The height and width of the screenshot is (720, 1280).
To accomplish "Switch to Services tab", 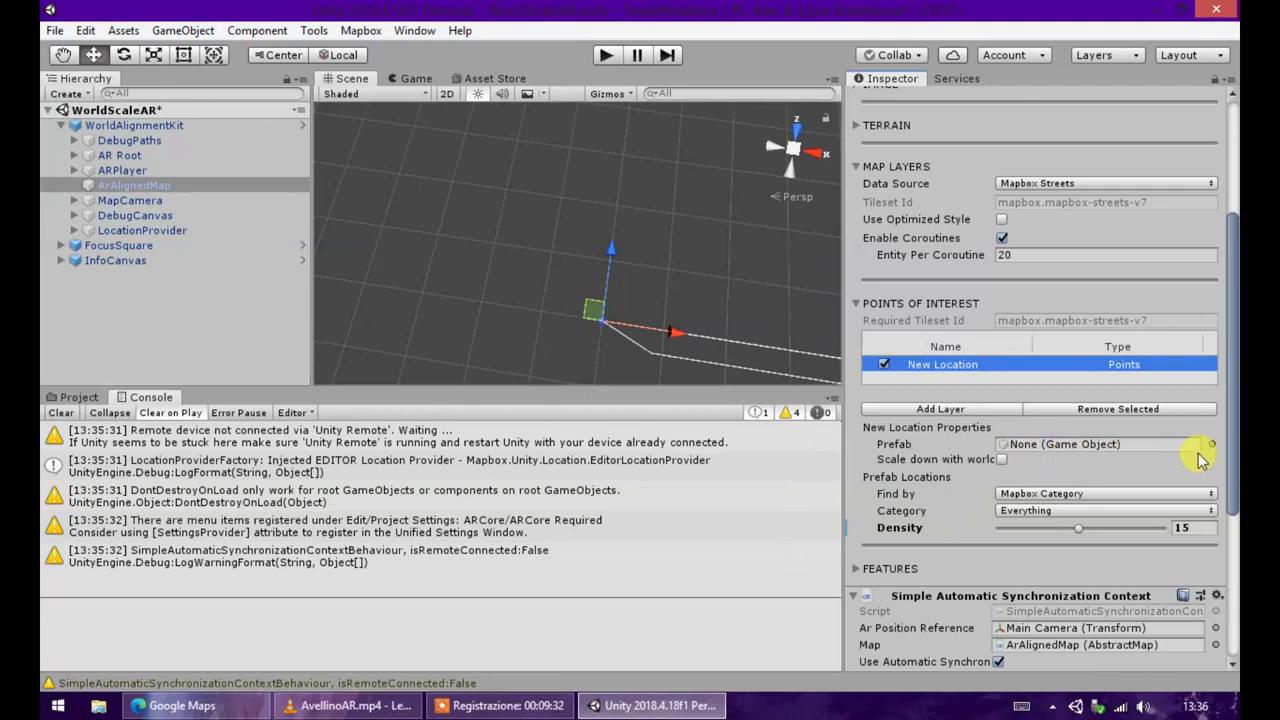I will (x=956, y=79).
